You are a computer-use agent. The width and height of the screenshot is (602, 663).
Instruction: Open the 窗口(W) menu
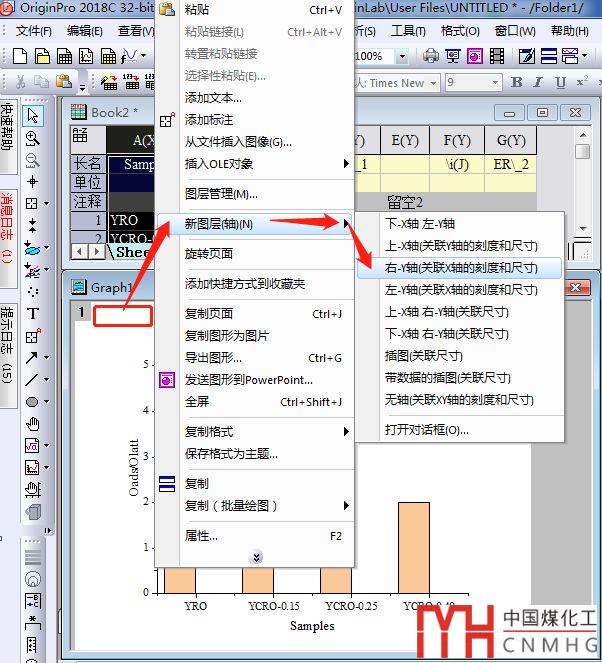pyautogui.click(x=514, y=31)
